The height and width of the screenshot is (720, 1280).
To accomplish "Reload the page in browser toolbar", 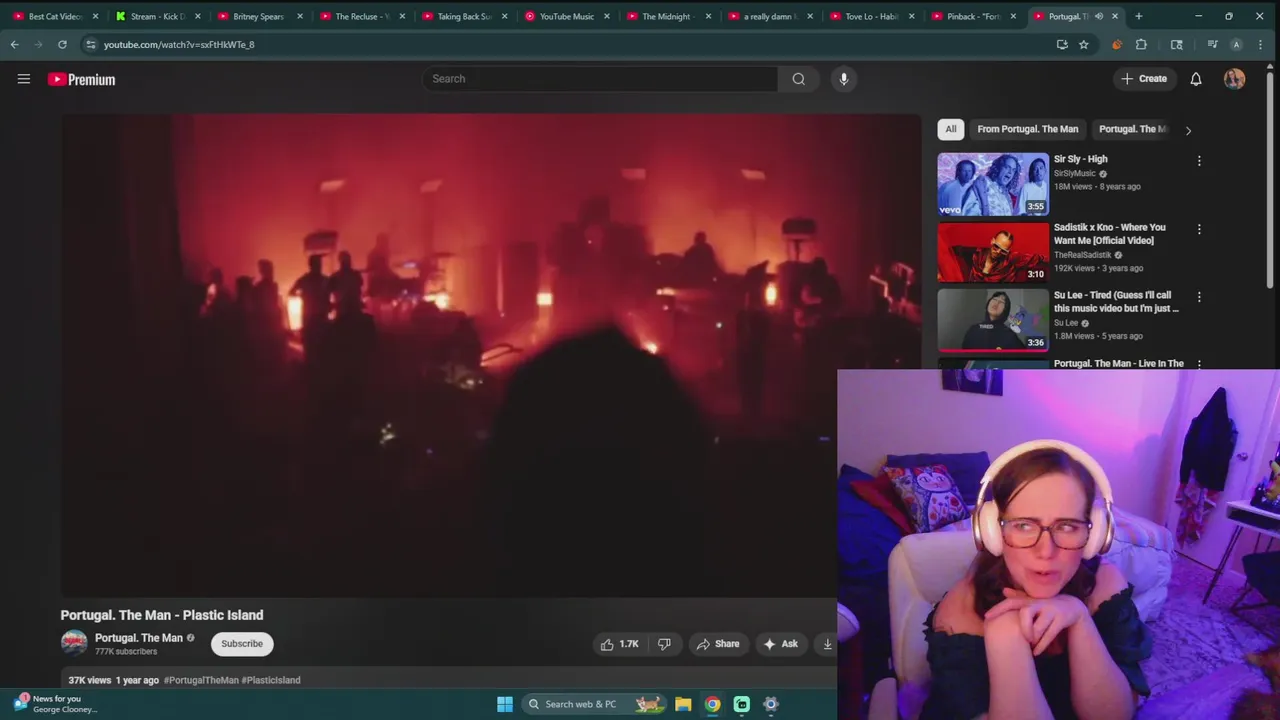I will point(62,44).
